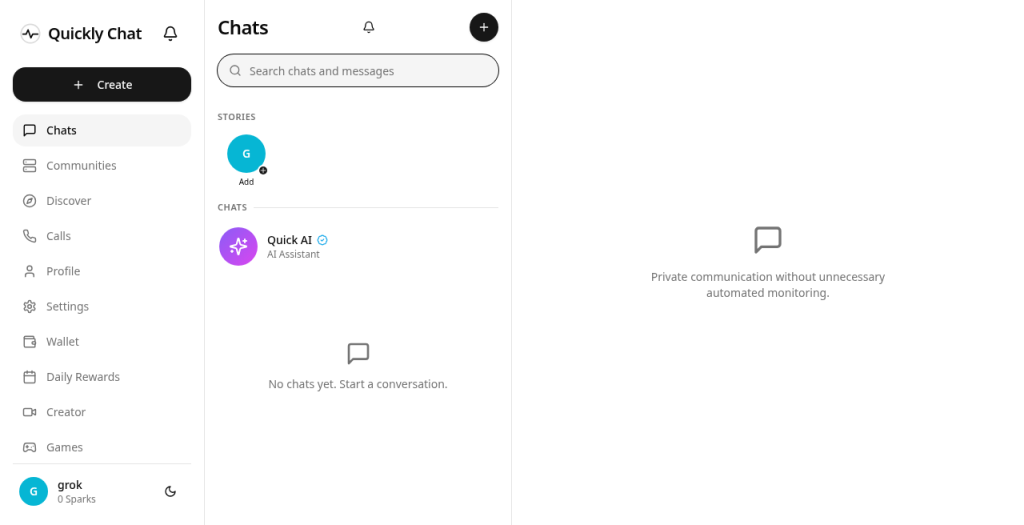
Task: Select Chats in the sidebar
Action: pyautogui.click(x=102, y=130)
